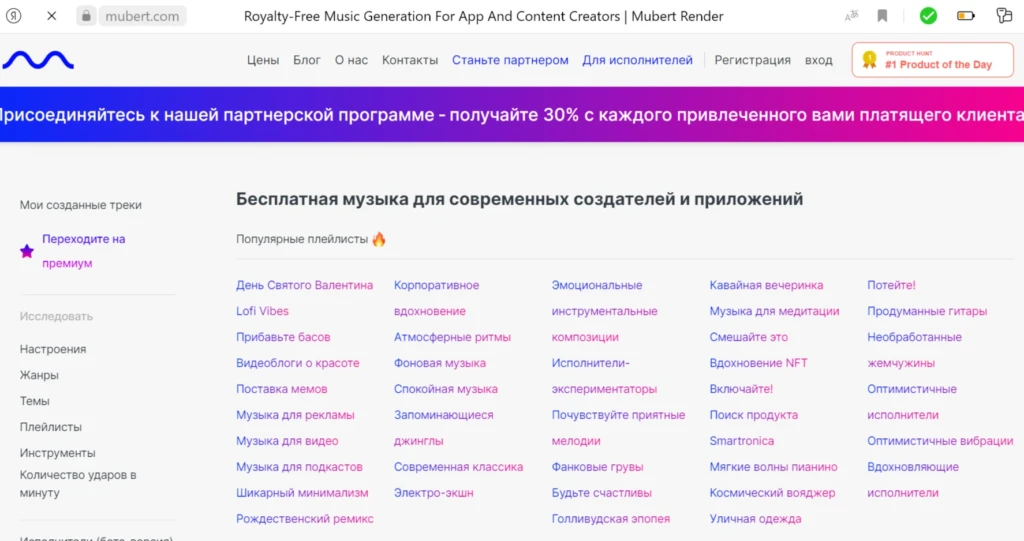Select Жанры in the sidebar
This screenshot has height=541, width=1024.
(x=39, y=375)
